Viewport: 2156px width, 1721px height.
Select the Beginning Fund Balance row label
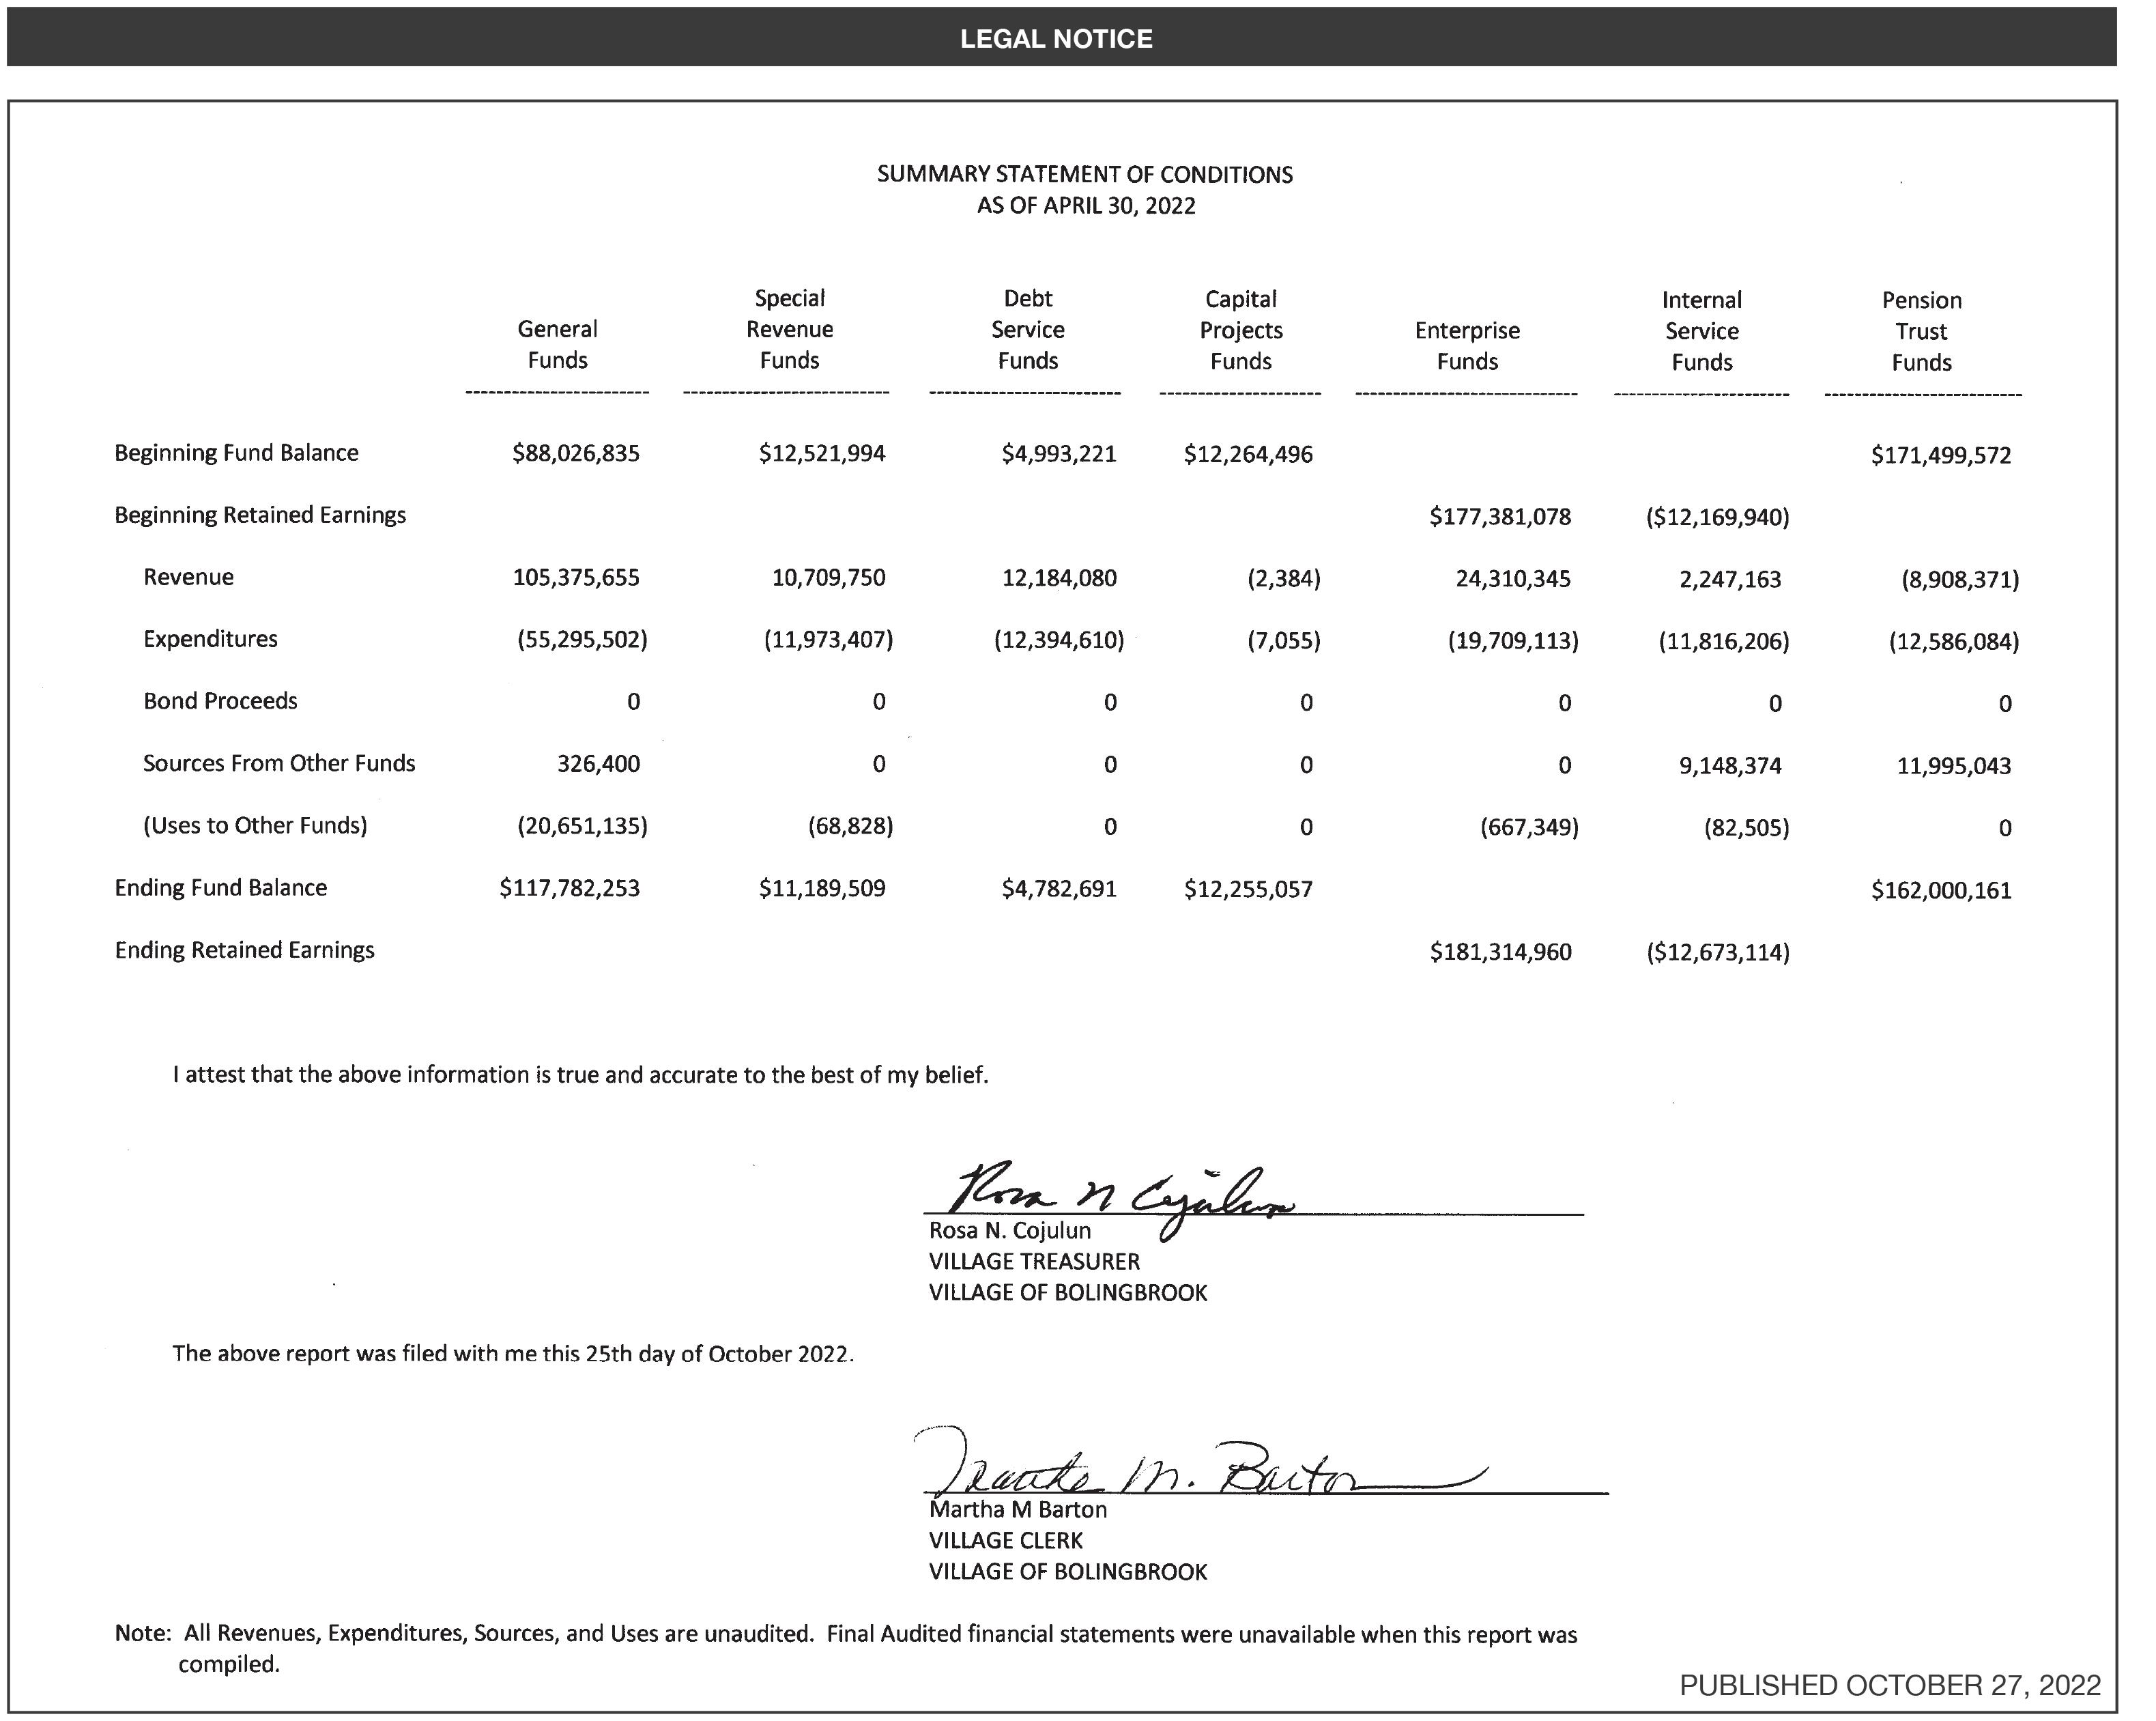click(x=236, y=453)
